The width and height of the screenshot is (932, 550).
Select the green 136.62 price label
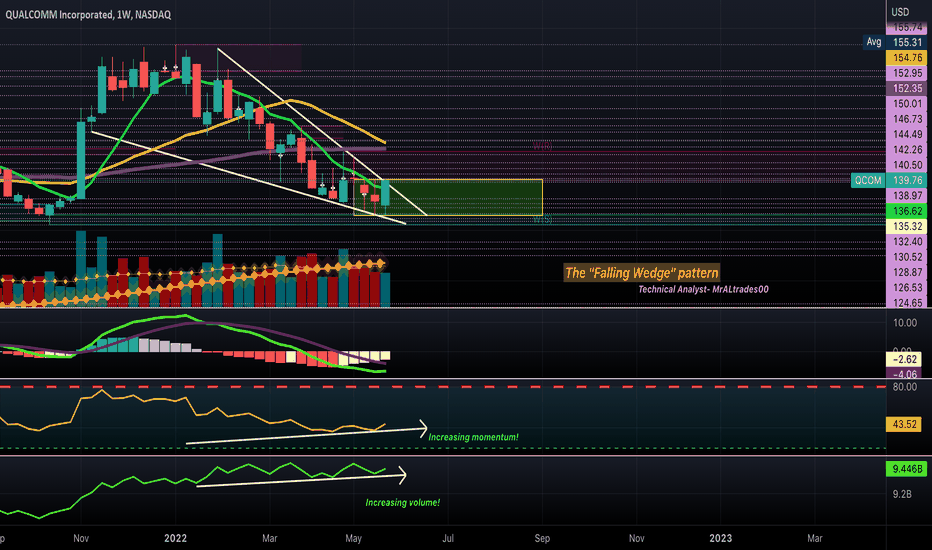point(906,211)
